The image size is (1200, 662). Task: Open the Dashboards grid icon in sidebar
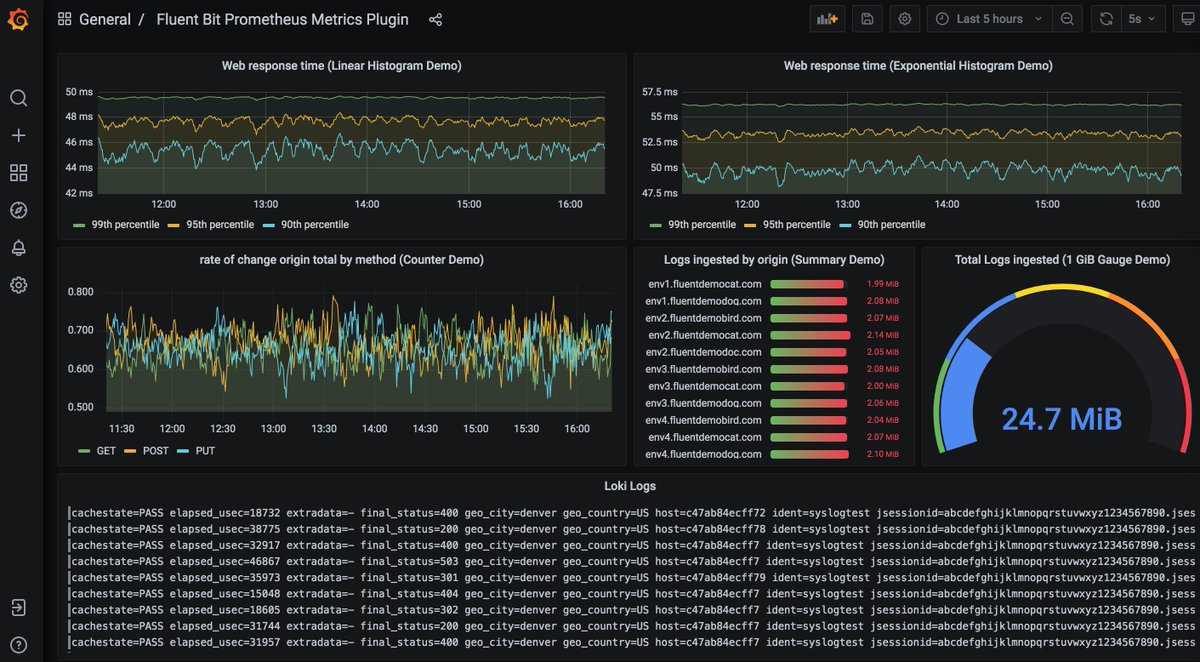tap(18, 173)
